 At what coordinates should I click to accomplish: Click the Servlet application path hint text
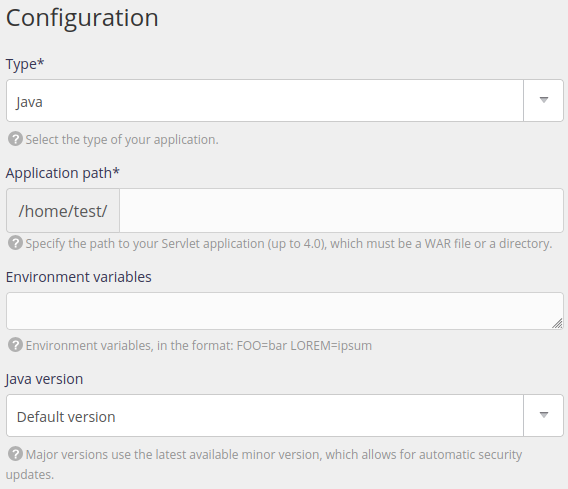coord(289,244)
